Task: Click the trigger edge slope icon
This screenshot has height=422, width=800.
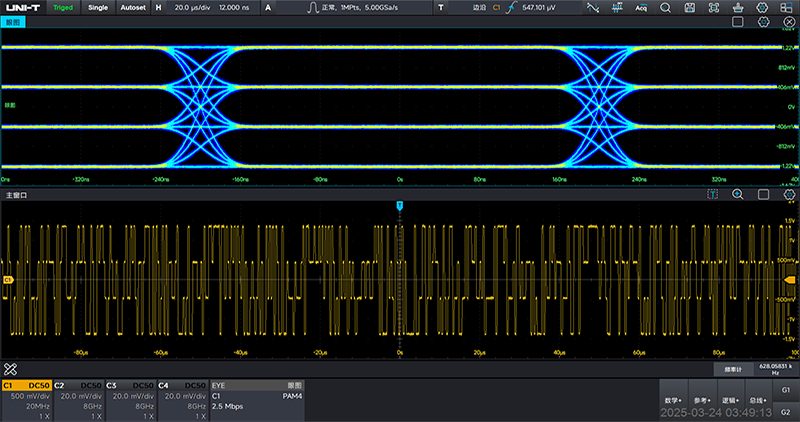Action: click(x=511, y=8)
